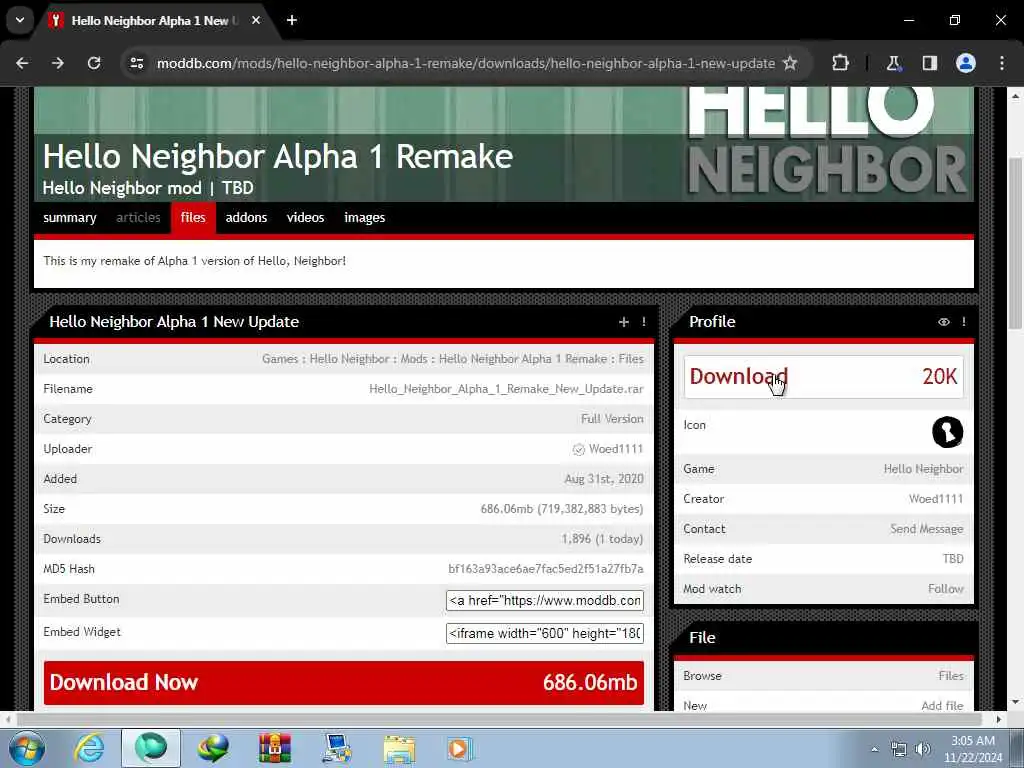Click the Hello Neighbor Alpha 1 Remake title
This screenshot has height=768, width=1024.
[x=278, y=157]
